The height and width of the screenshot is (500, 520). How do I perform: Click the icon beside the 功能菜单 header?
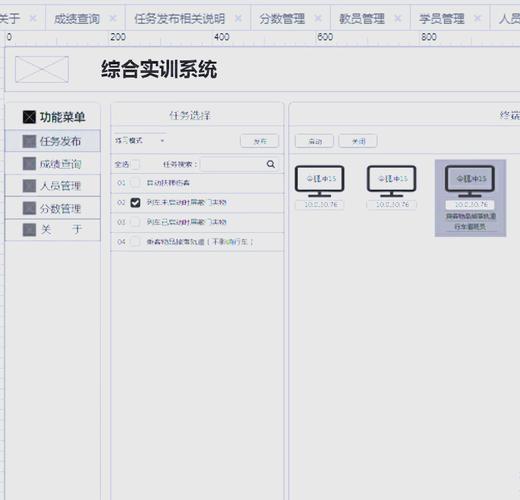click(29, 117)
